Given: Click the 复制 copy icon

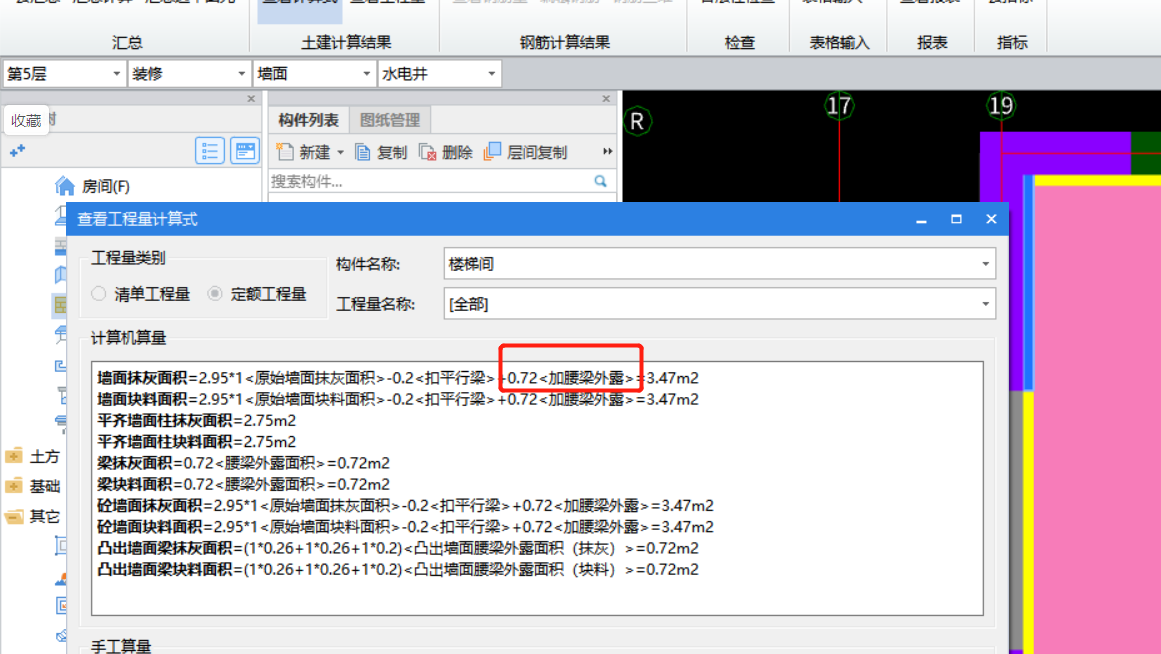Looking at the screenshot, I should point(363,153).
